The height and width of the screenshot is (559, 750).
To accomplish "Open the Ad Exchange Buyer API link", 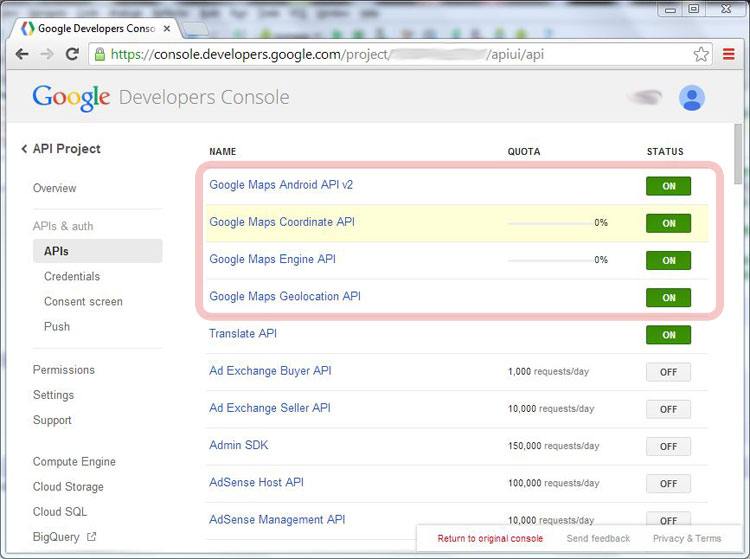I will [270, 371].
